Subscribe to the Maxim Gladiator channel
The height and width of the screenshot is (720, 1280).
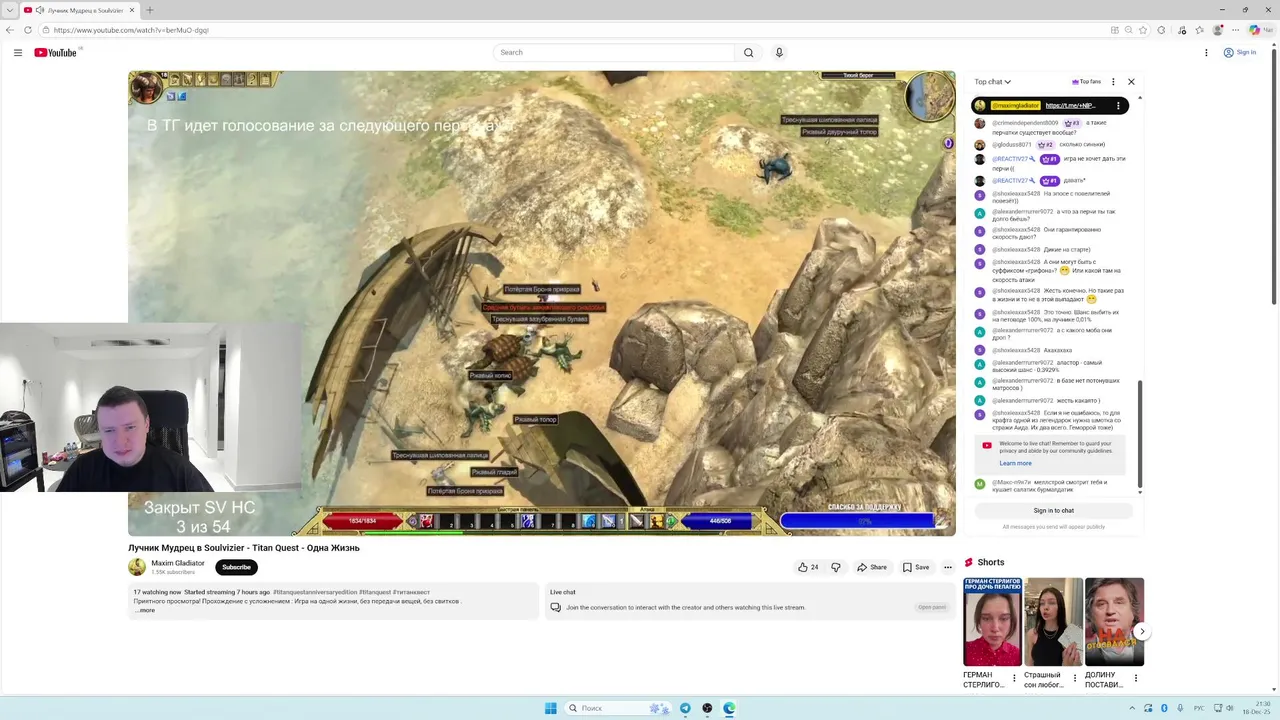pyautogui.click(x=236, y=567)
